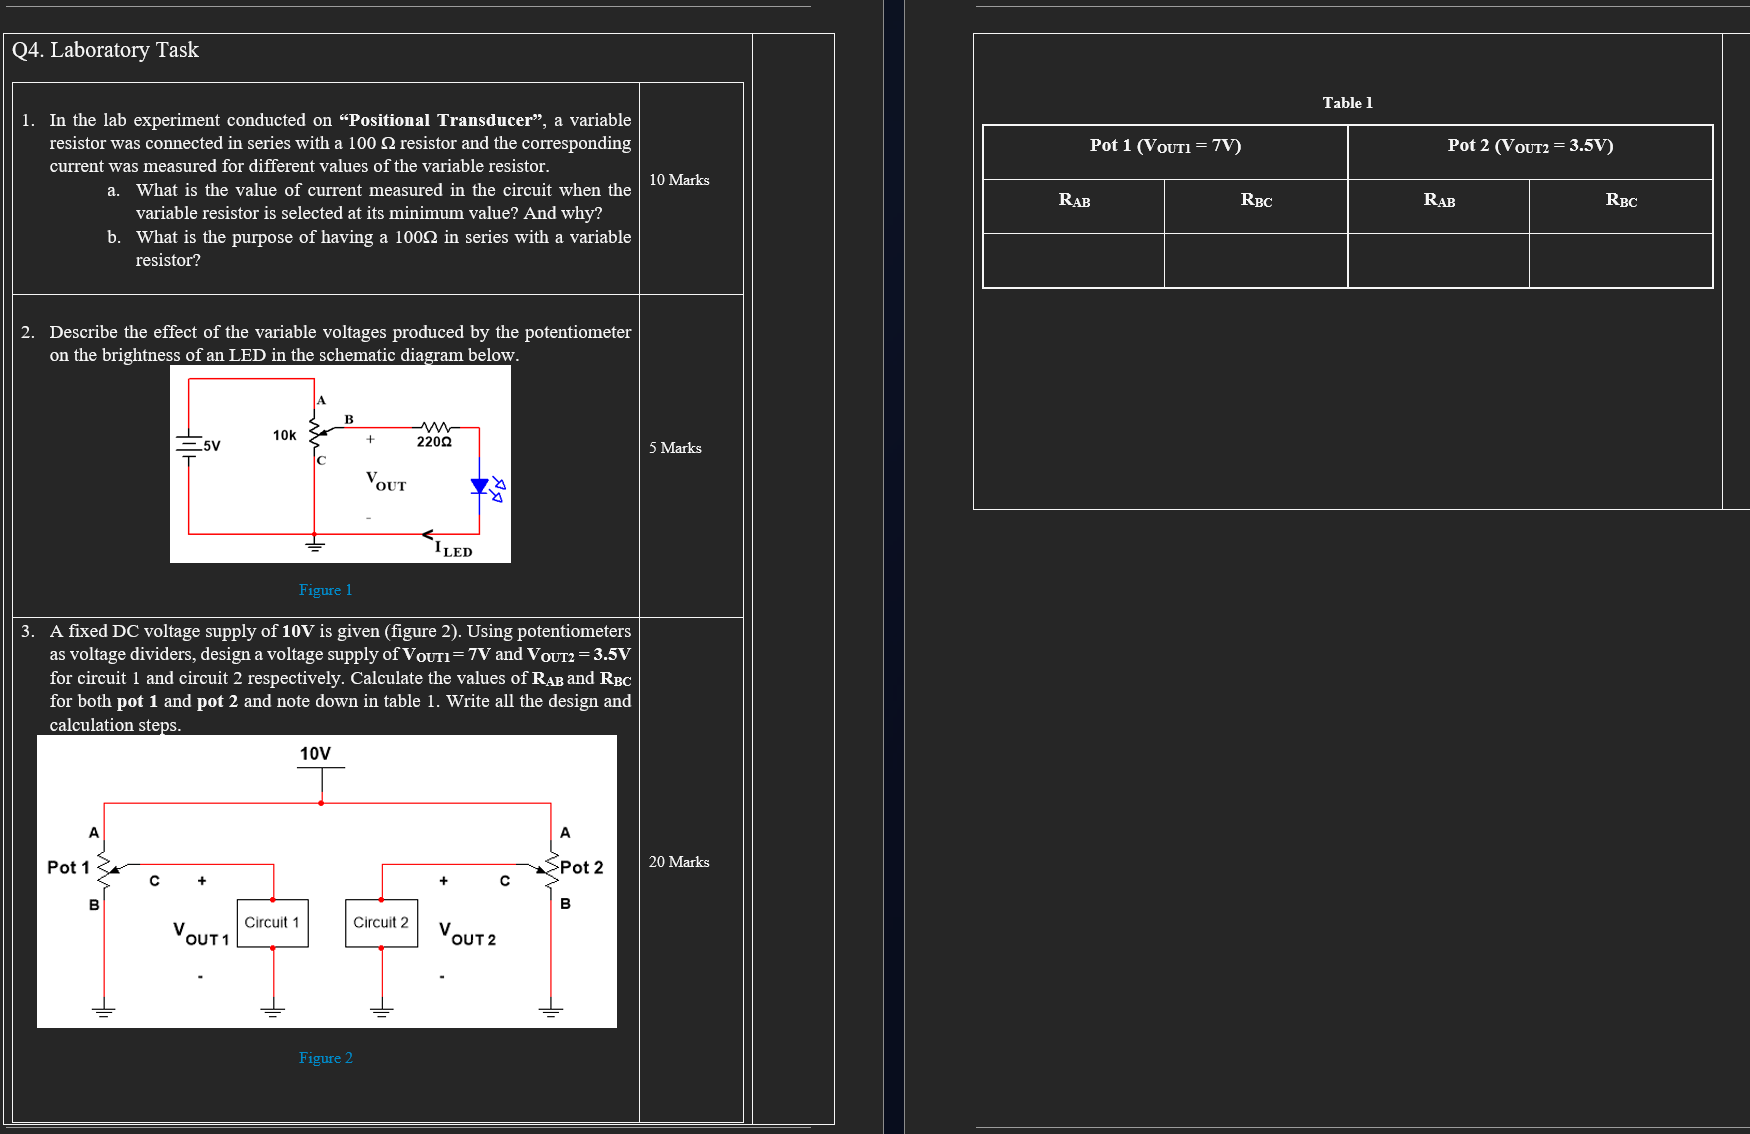The image size is (1750, 1134).
Task: Open the Figure 1 caption link
Action: (325, 590)
